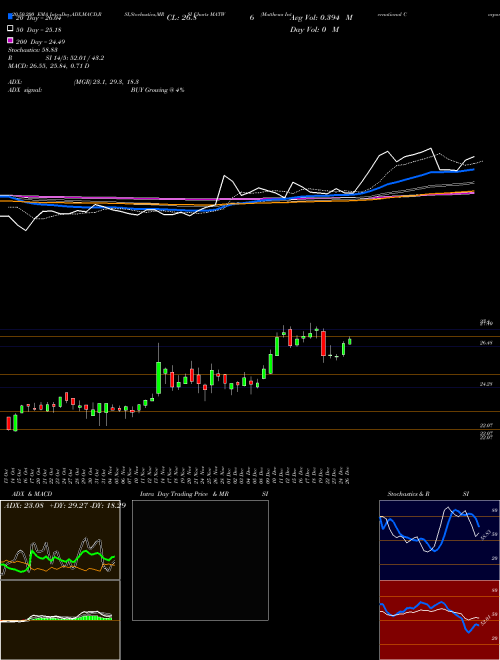Open the blue Stochastics chart panel

click(x=439, y=540)
